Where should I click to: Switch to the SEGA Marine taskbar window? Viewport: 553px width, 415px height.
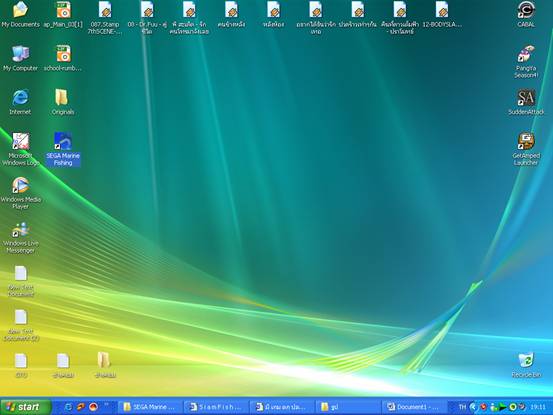click(150, 407)
